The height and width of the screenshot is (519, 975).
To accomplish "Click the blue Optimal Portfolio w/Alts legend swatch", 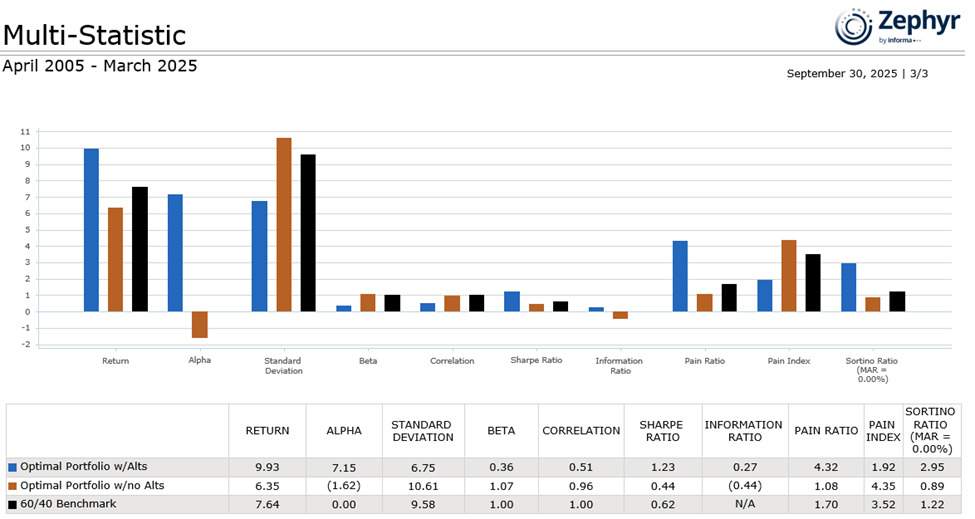I will (x=12, y=467).
